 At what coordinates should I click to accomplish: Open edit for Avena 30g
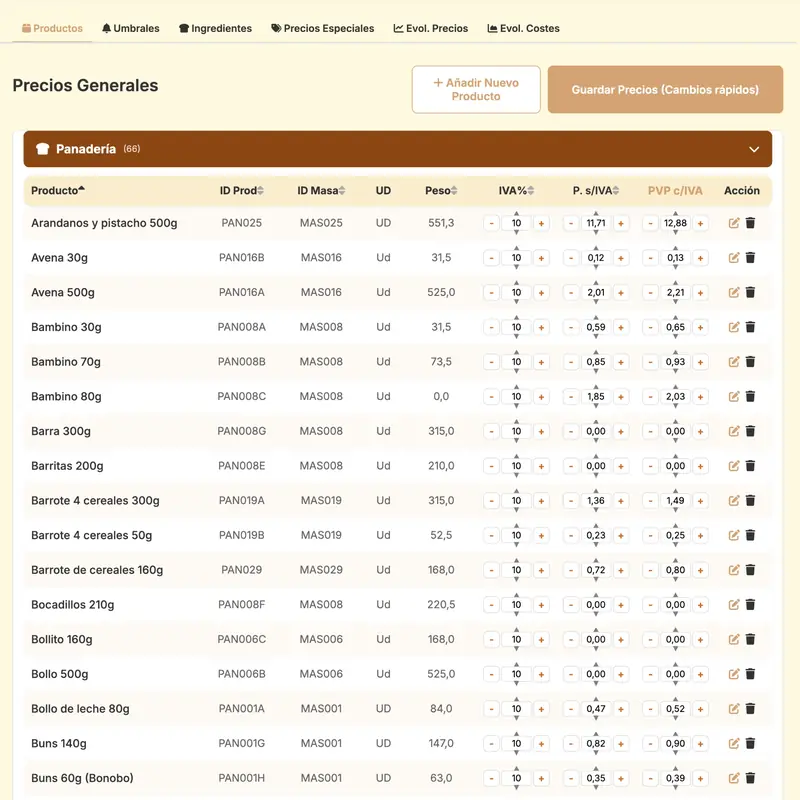coord(734,258)
